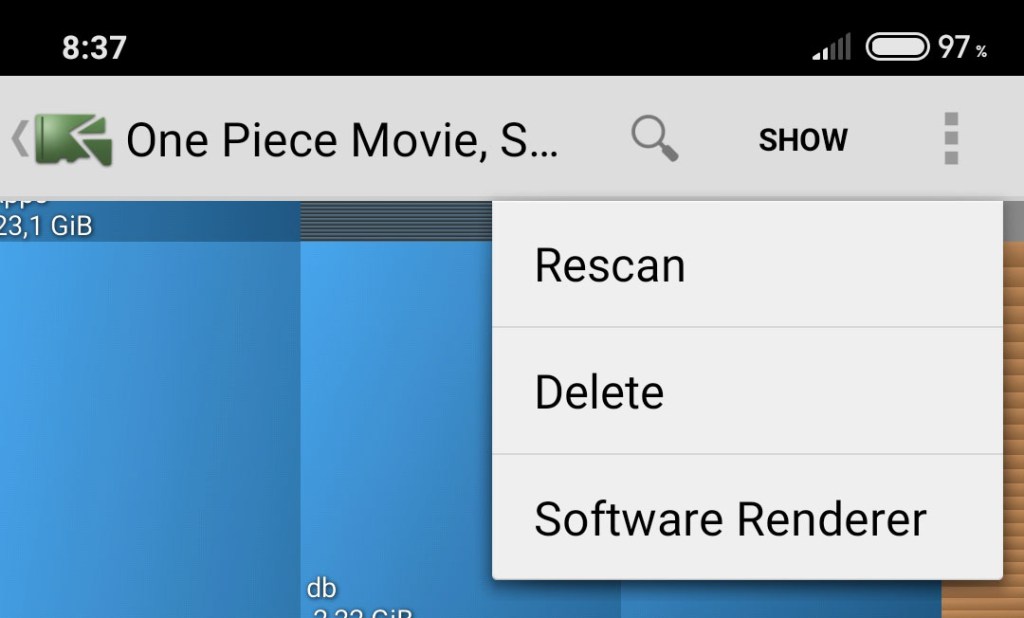Viewport: 1024px width, 618px height.
Task: Tap the One Piece Movie title text
Action: tap(342, 140)
